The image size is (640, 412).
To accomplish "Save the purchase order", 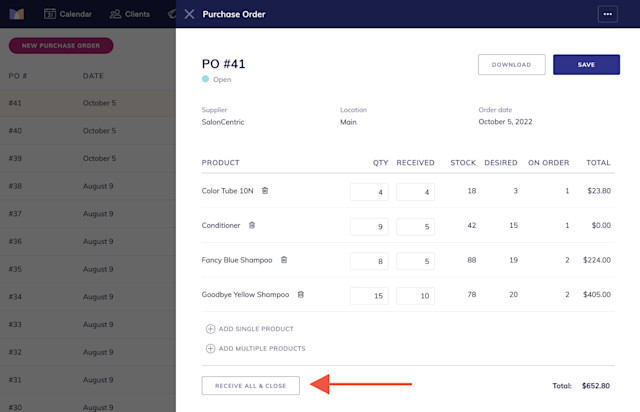I will [x=586, y=65].
